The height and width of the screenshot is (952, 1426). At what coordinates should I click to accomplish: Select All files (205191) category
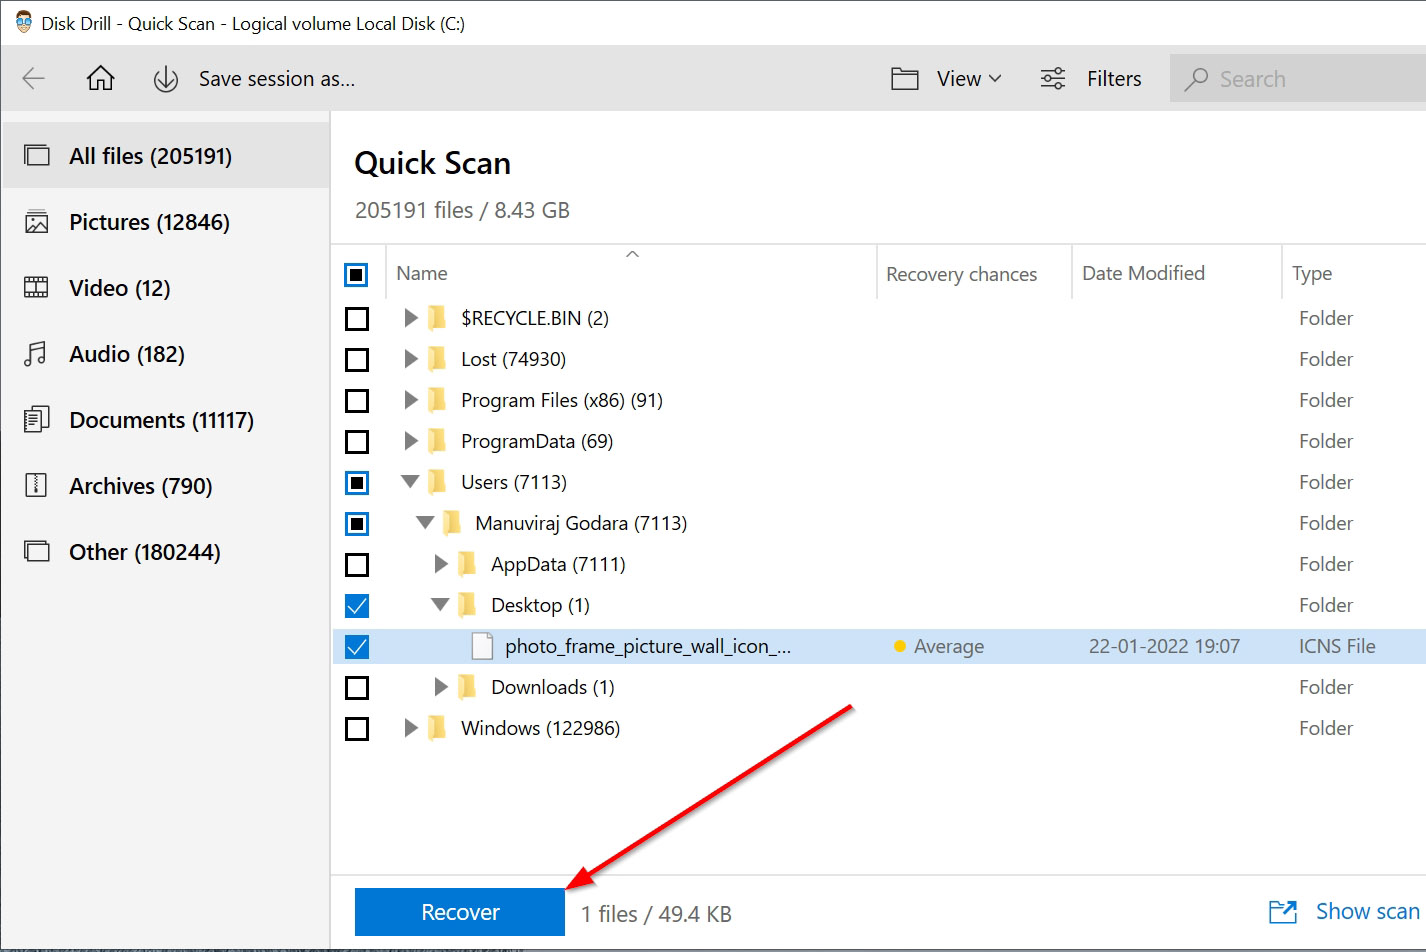(166, 156)
